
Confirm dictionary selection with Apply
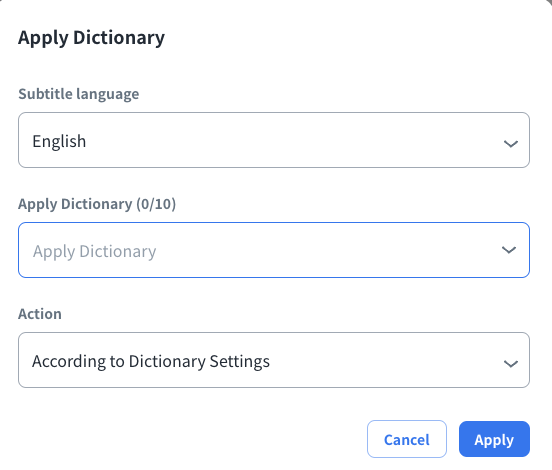tap(494, 439)
